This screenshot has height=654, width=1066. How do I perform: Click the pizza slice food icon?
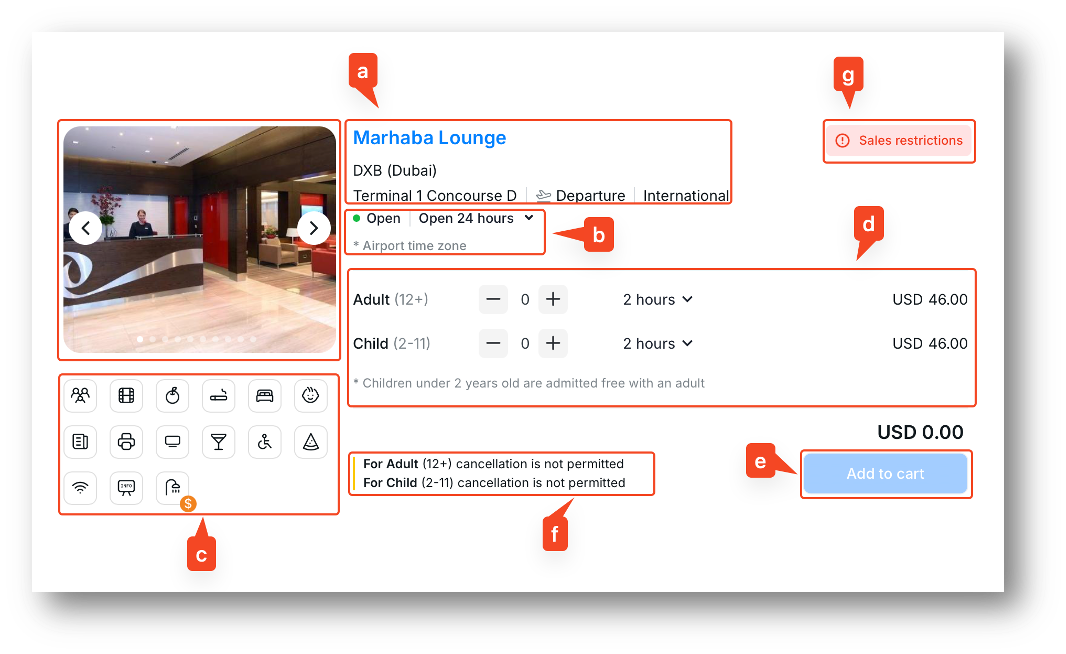(311, 441)
